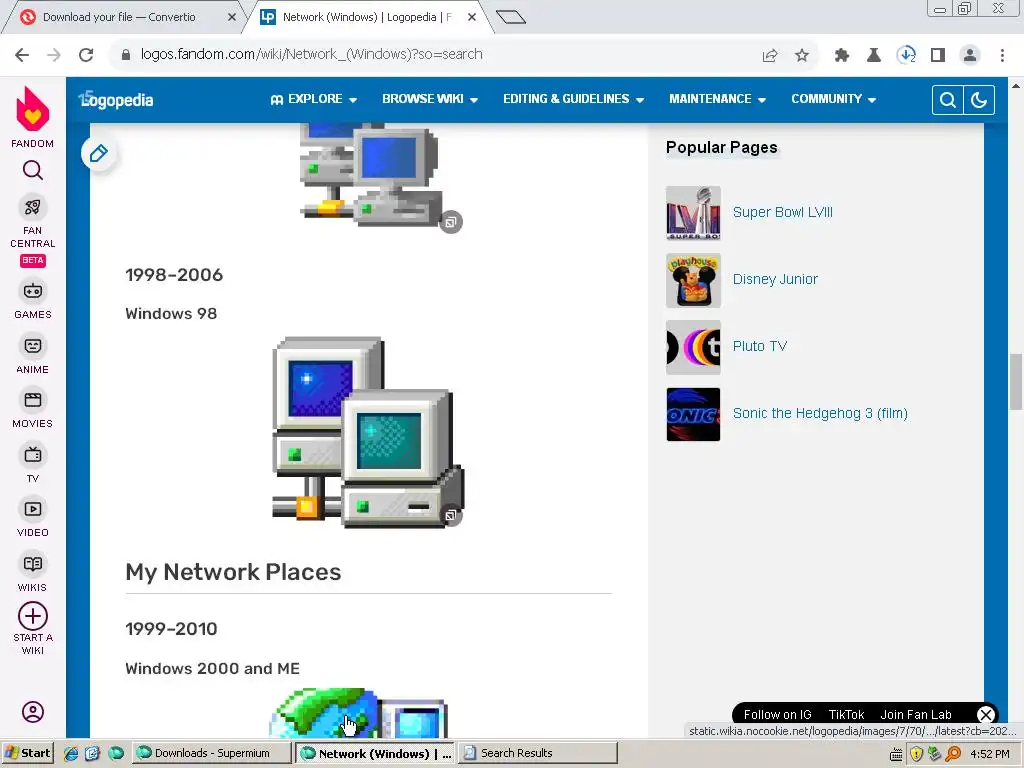The height and width of the screenshot is (768, 1024).
Task: Switch to Download your file Convertio tab
Action: pos(119,17)
